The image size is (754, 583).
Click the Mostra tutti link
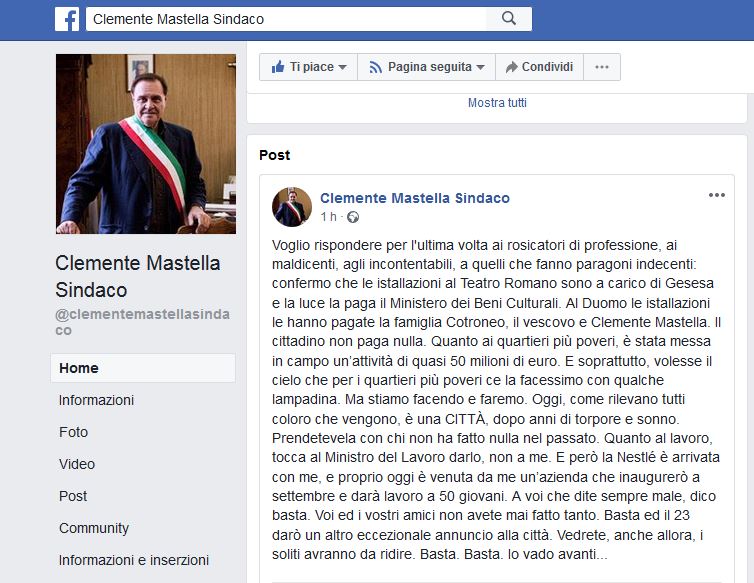[497, 103]
